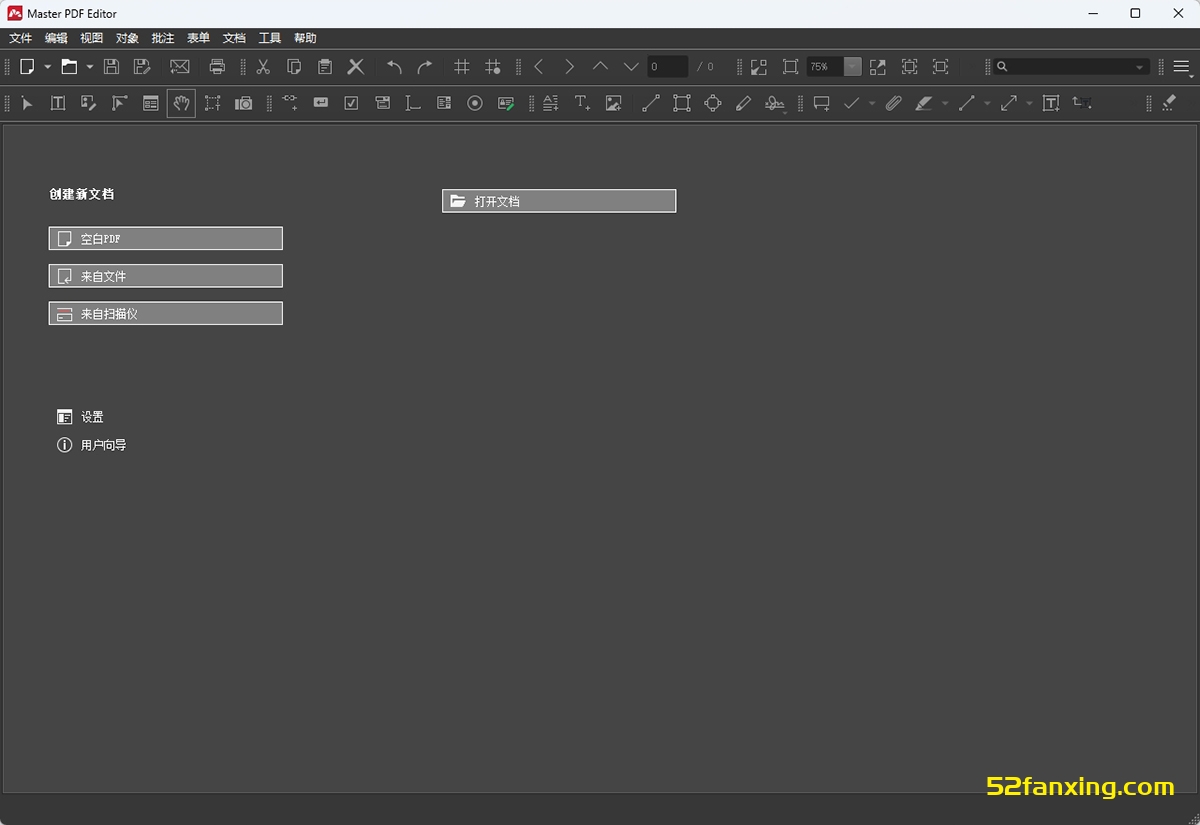Click the 空白PDF button

(x=166, y=239)
